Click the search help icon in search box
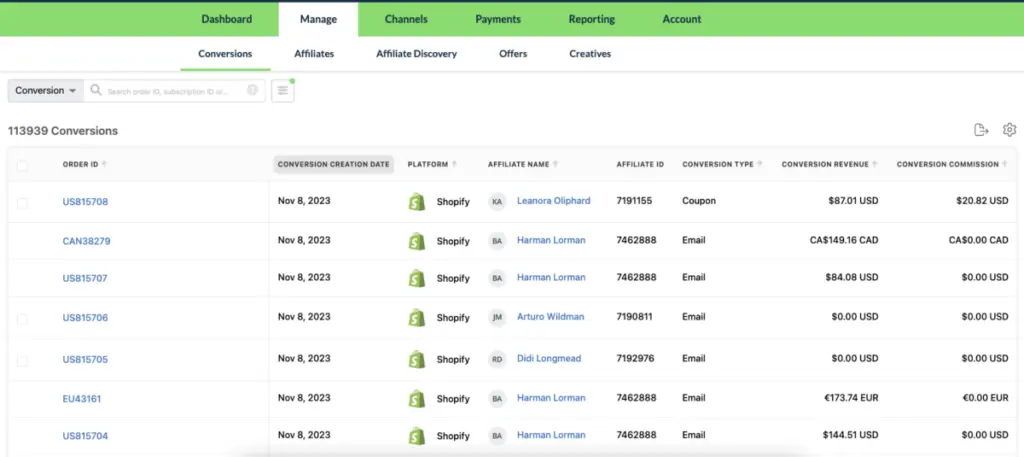The height and width of the screenshot is (457, 1024). point(253,91)
